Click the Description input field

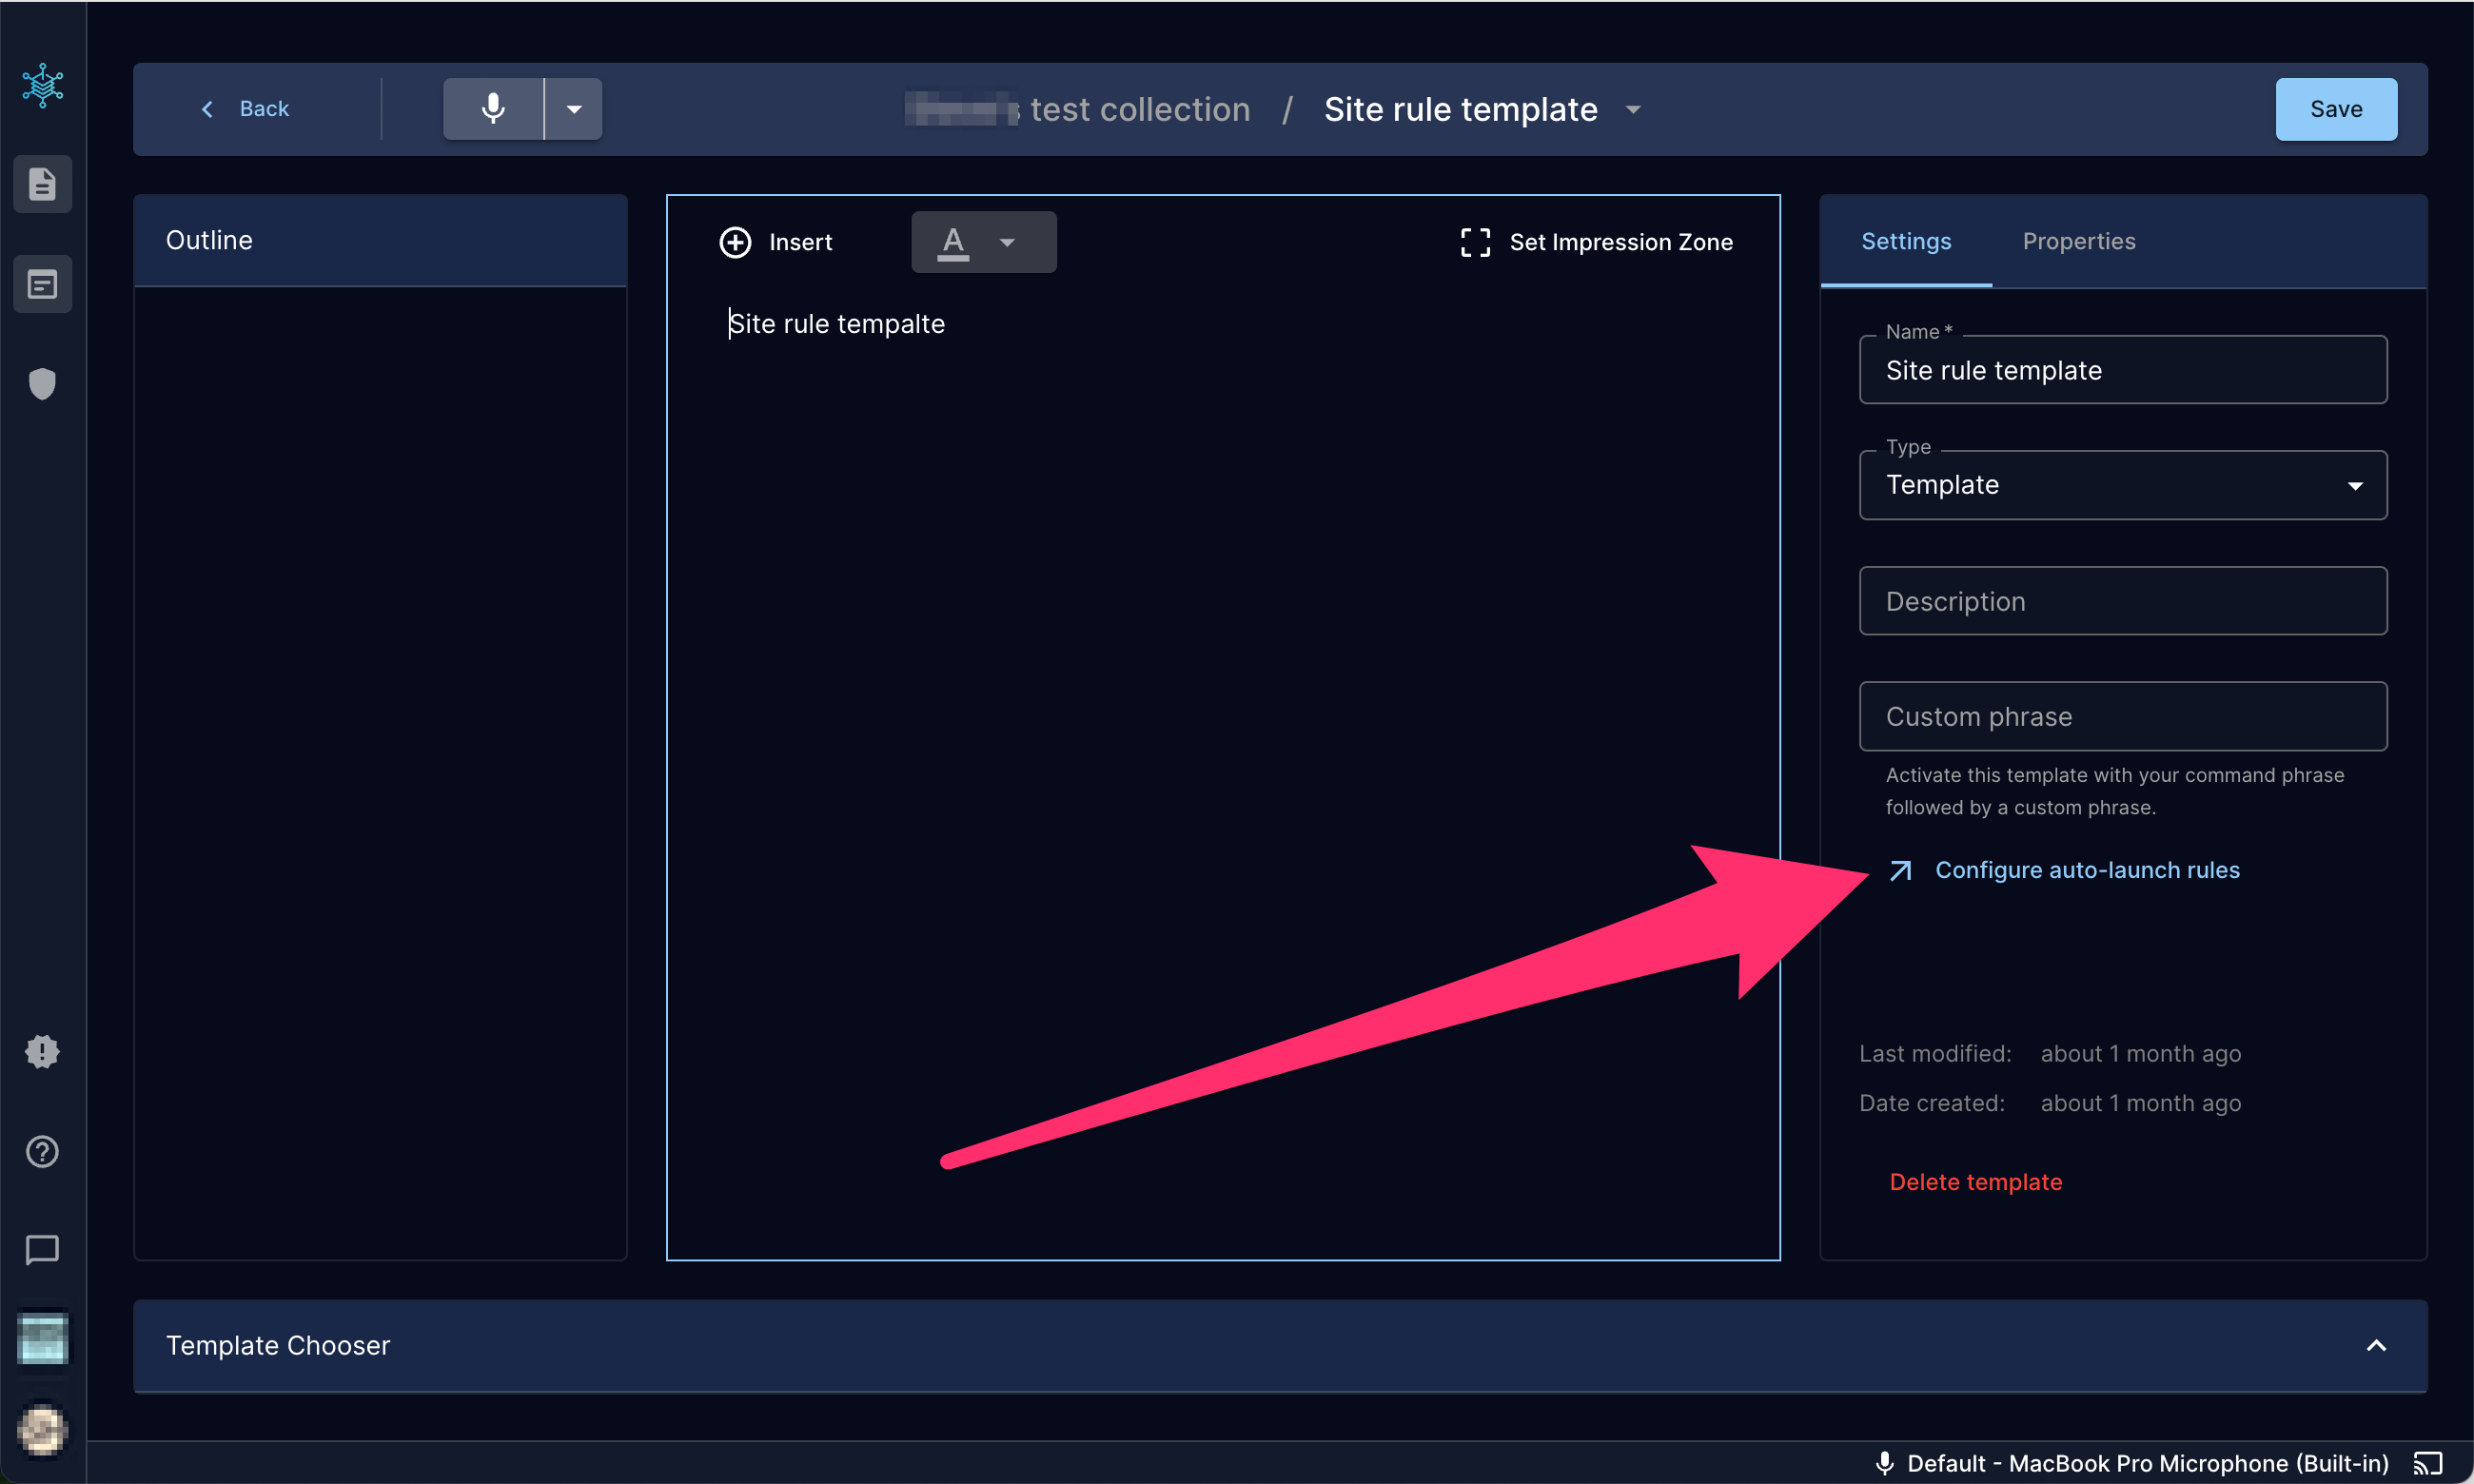pos(2123,601)
